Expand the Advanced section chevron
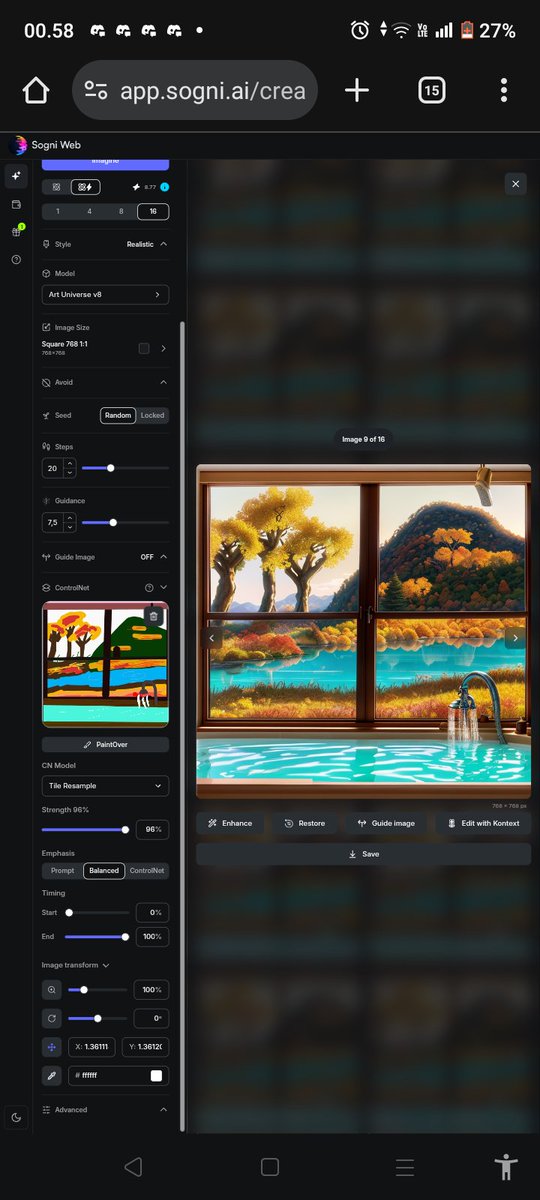540x1200 pixels. pos(164,1109)
